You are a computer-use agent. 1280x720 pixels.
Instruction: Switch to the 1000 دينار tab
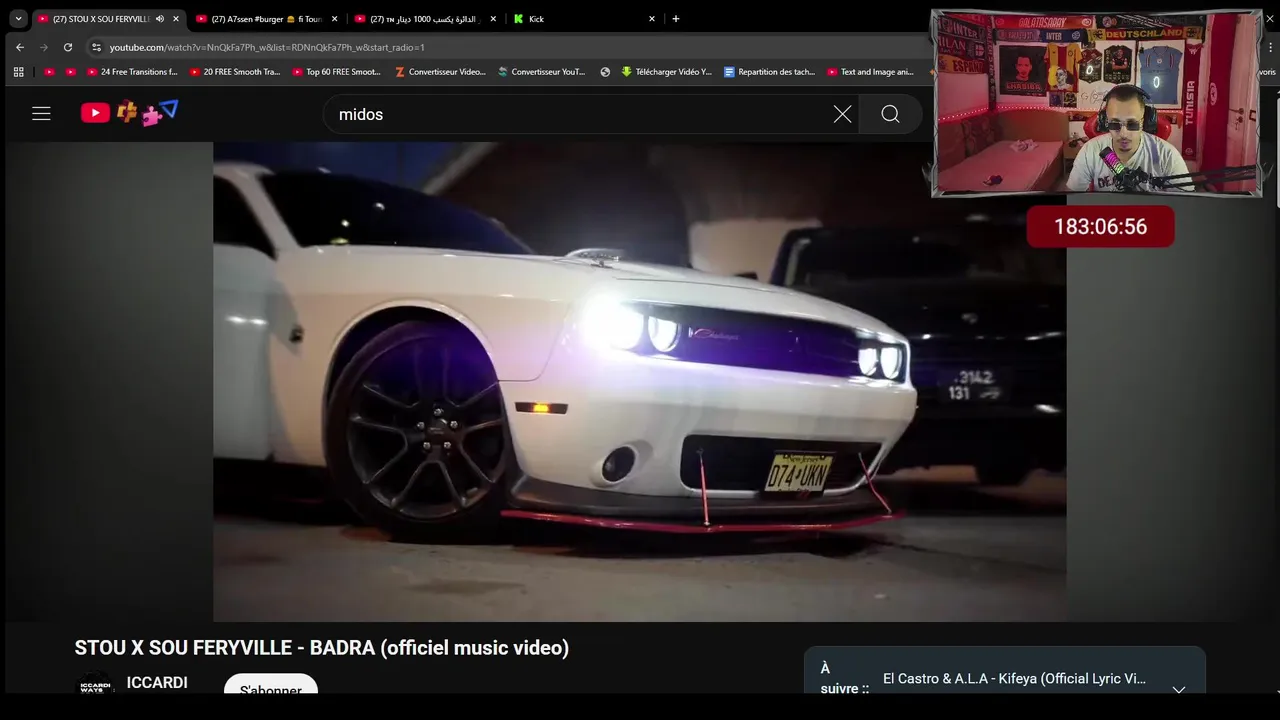point(425,19)
